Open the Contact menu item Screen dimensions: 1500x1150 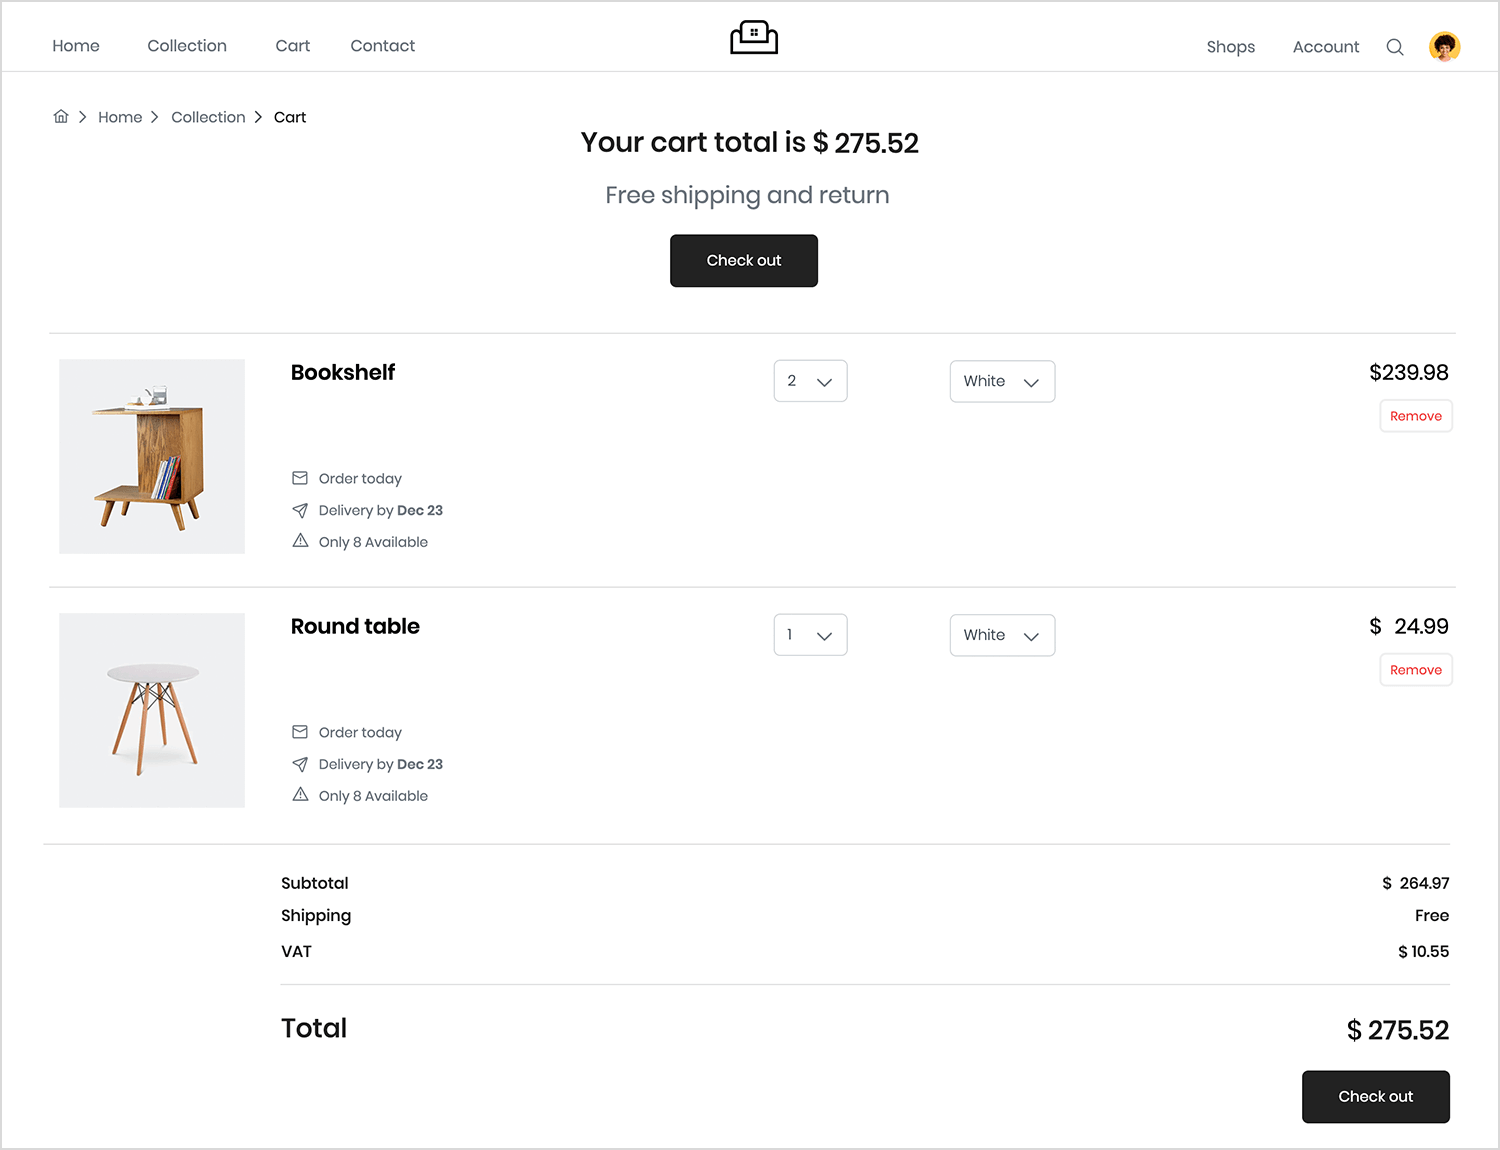(x=382, y=46)
